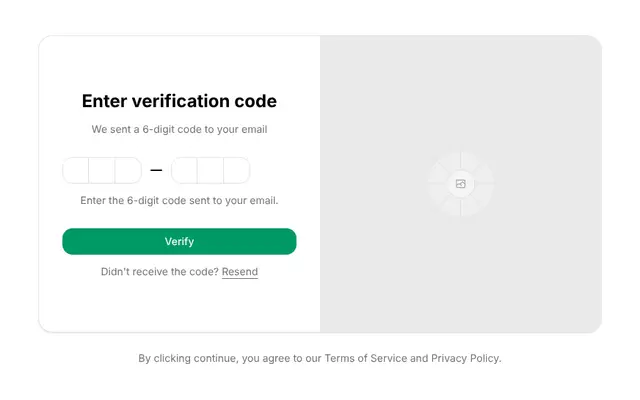Click the green Verify button
Screen dimensions: 640x400
tap(179, 241)
